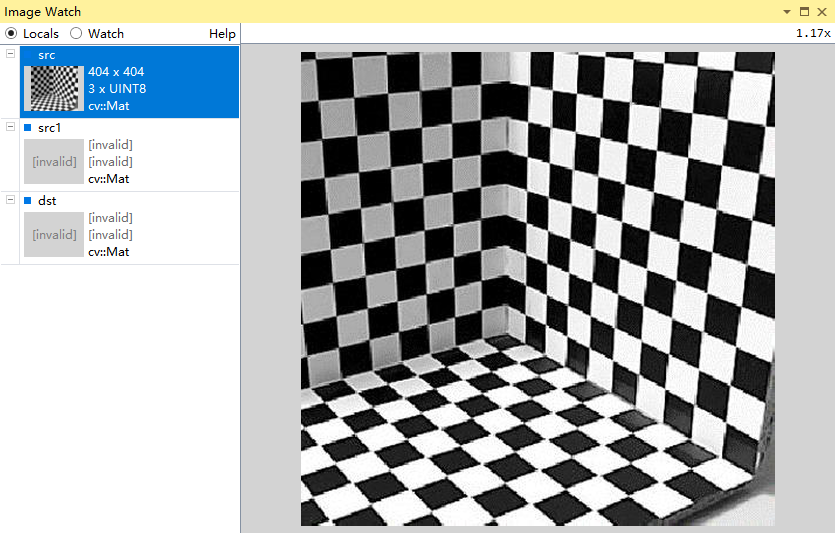Collapse the dst variable entry

[x=10, y=199]
